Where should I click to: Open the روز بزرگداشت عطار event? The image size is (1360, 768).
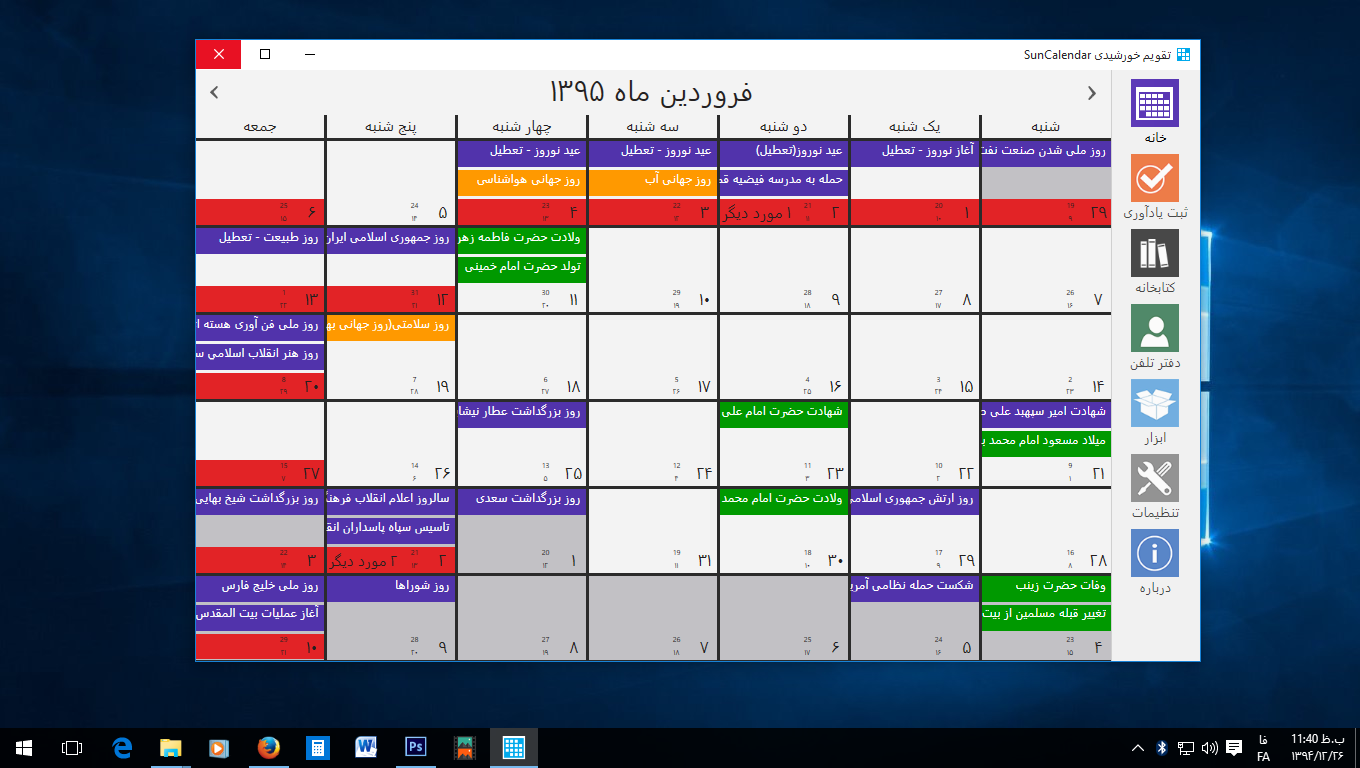pyautogui.click(x=521, y=413)
